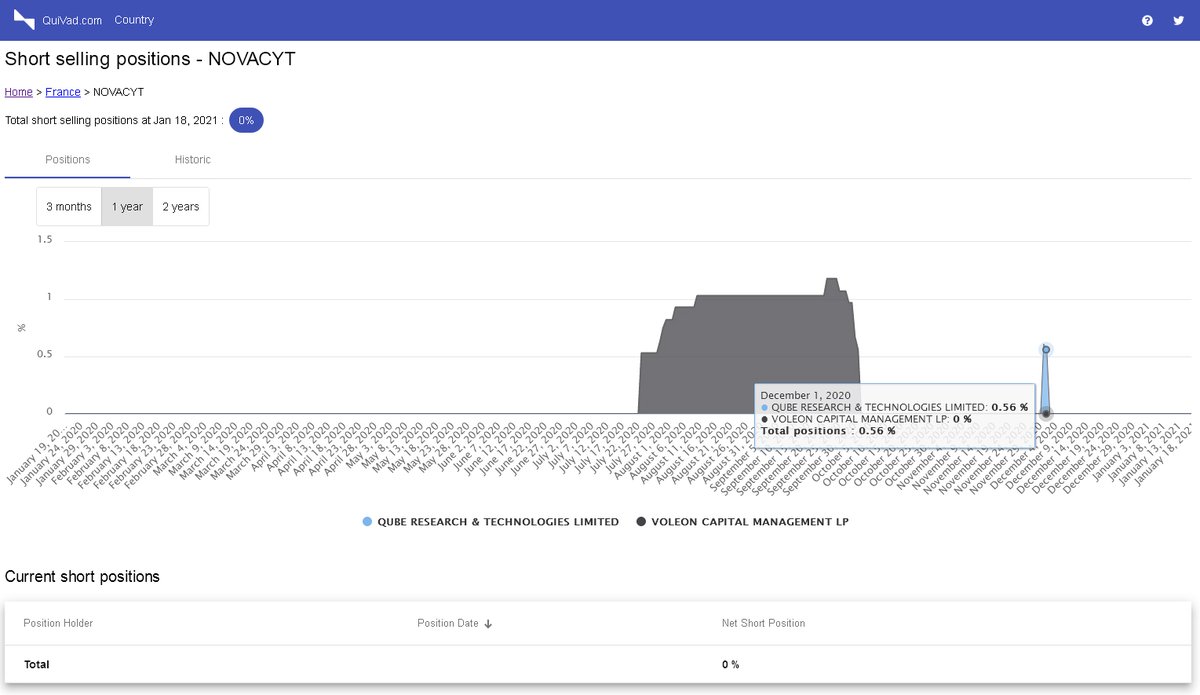Image resolution: width=1200 pixels, height=695 pixels.
Task: Open the help question mark icon
Action: [x=1147, y=20]
